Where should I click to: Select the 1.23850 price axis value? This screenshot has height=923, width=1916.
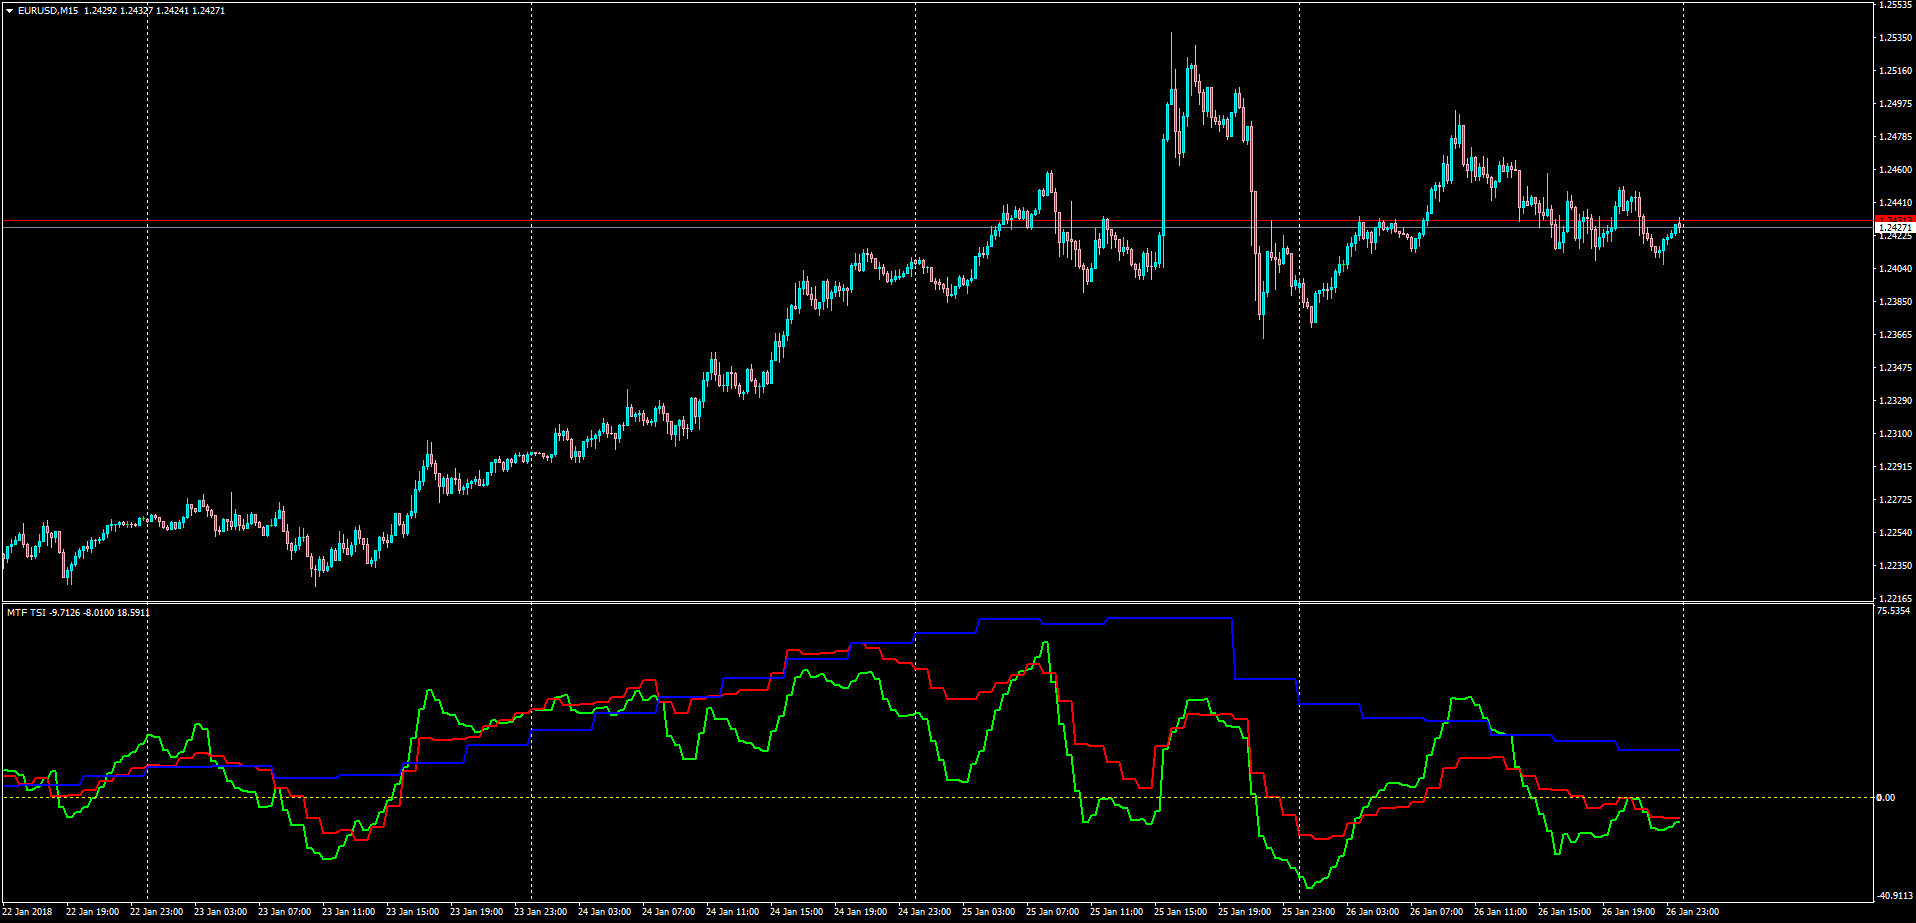[x=1896, y=302]
